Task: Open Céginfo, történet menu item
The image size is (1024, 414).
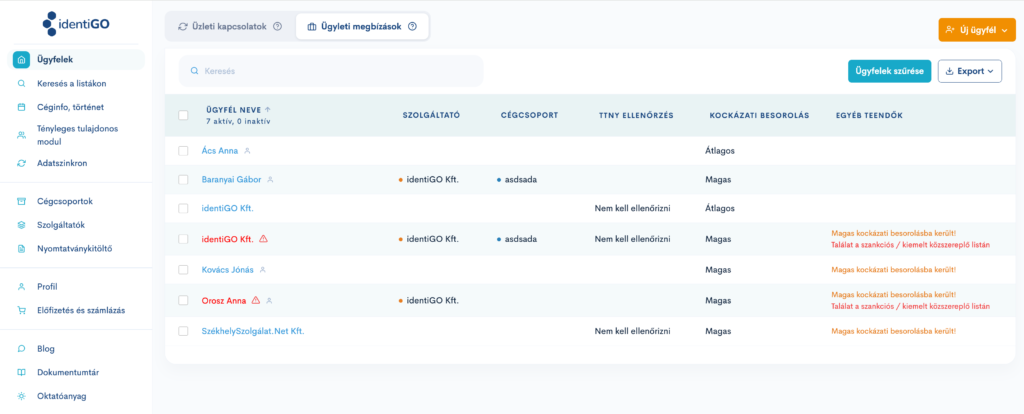Action: (x=71, y=107)
